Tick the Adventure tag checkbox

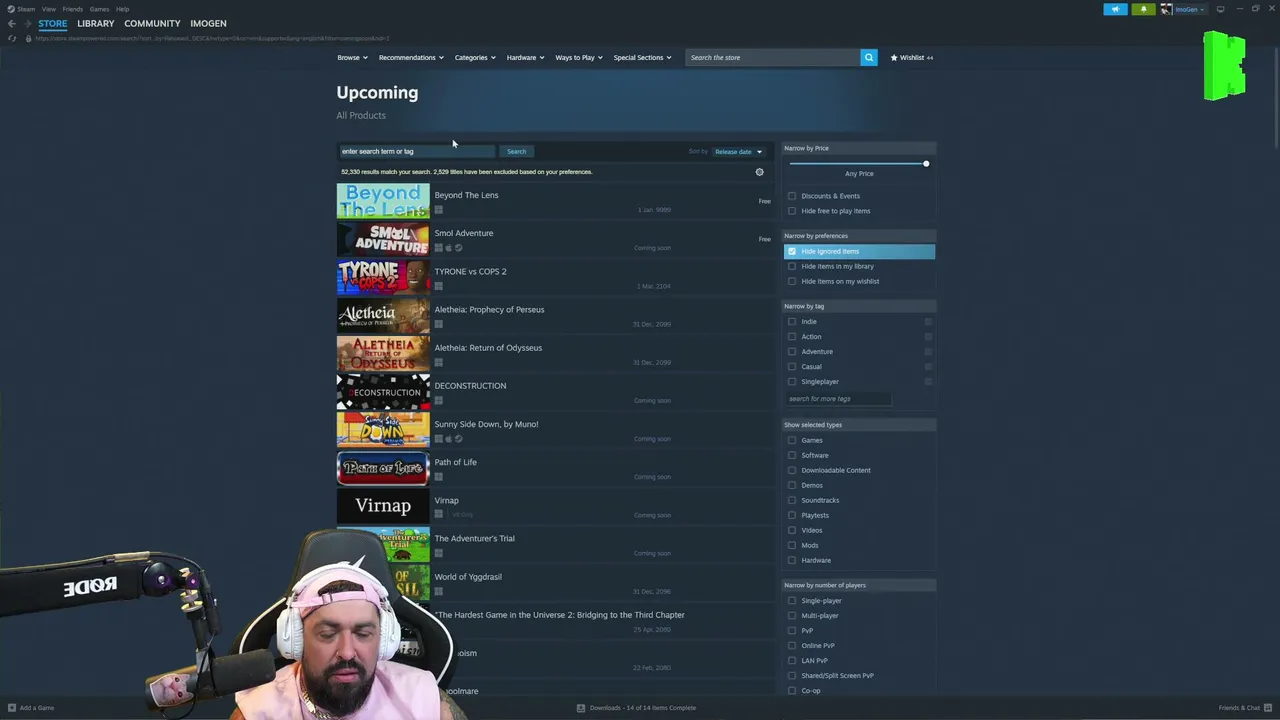coord(792,352)
